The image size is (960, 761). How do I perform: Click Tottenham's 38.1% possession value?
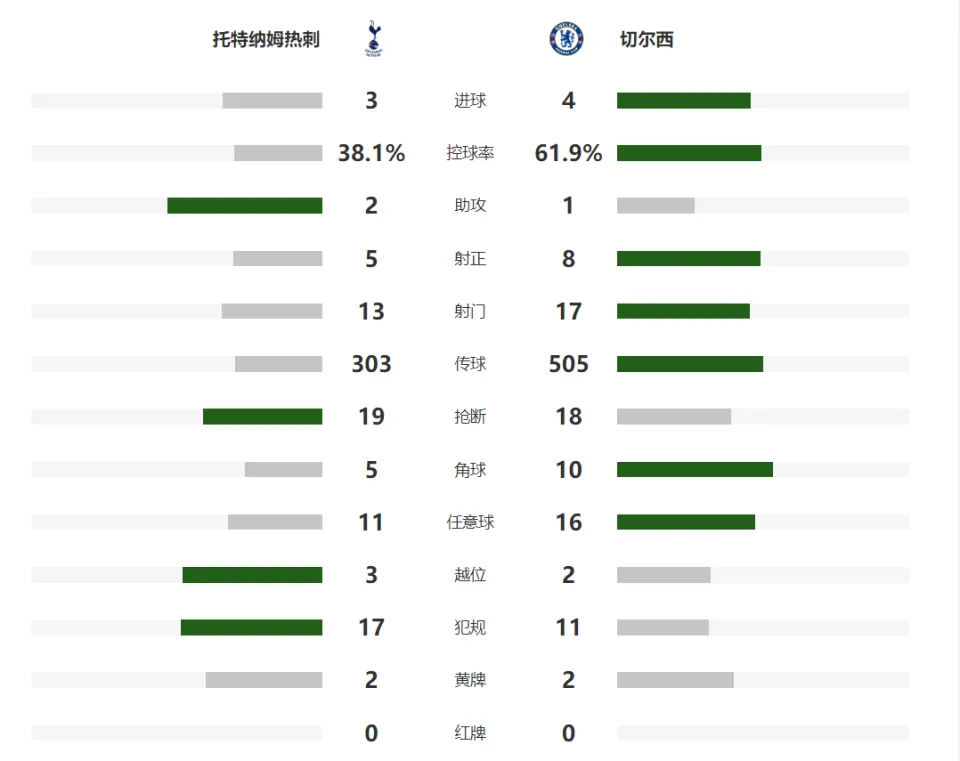pos(371,153)
